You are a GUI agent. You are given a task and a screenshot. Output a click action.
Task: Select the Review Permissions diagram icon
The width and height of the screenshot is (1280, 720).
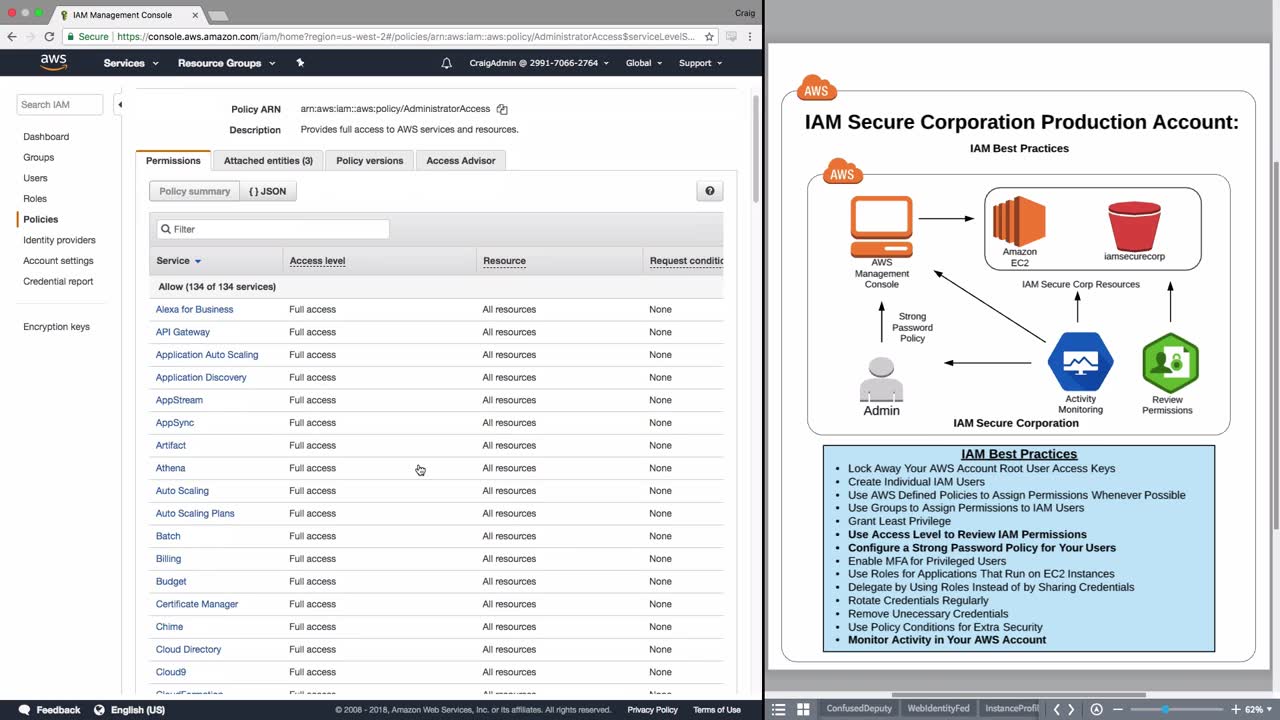coord(1170,363)
